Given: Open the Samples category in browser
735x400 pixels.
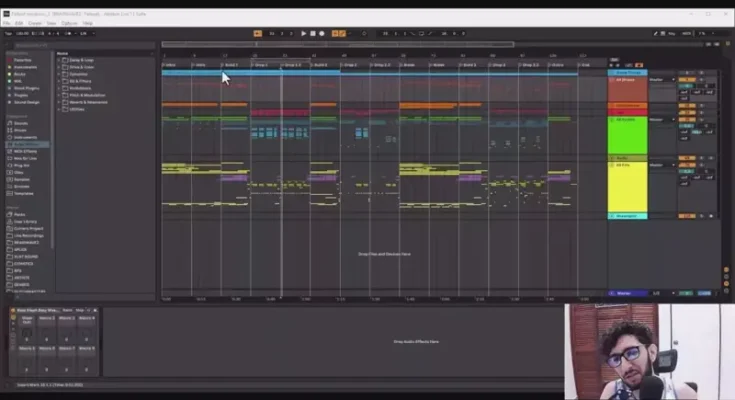Looking at the screenshot, I should click(21, 179).
